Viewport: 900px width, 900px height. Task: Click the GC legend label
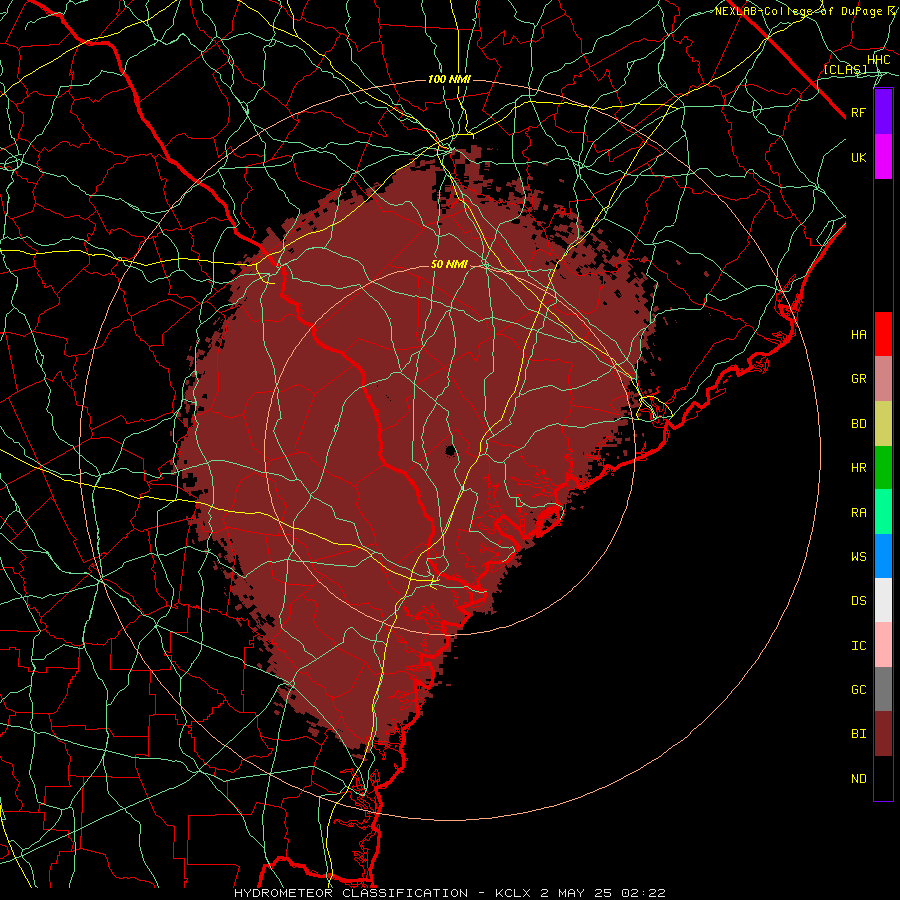pyautogui.click(x=858, y=690)
